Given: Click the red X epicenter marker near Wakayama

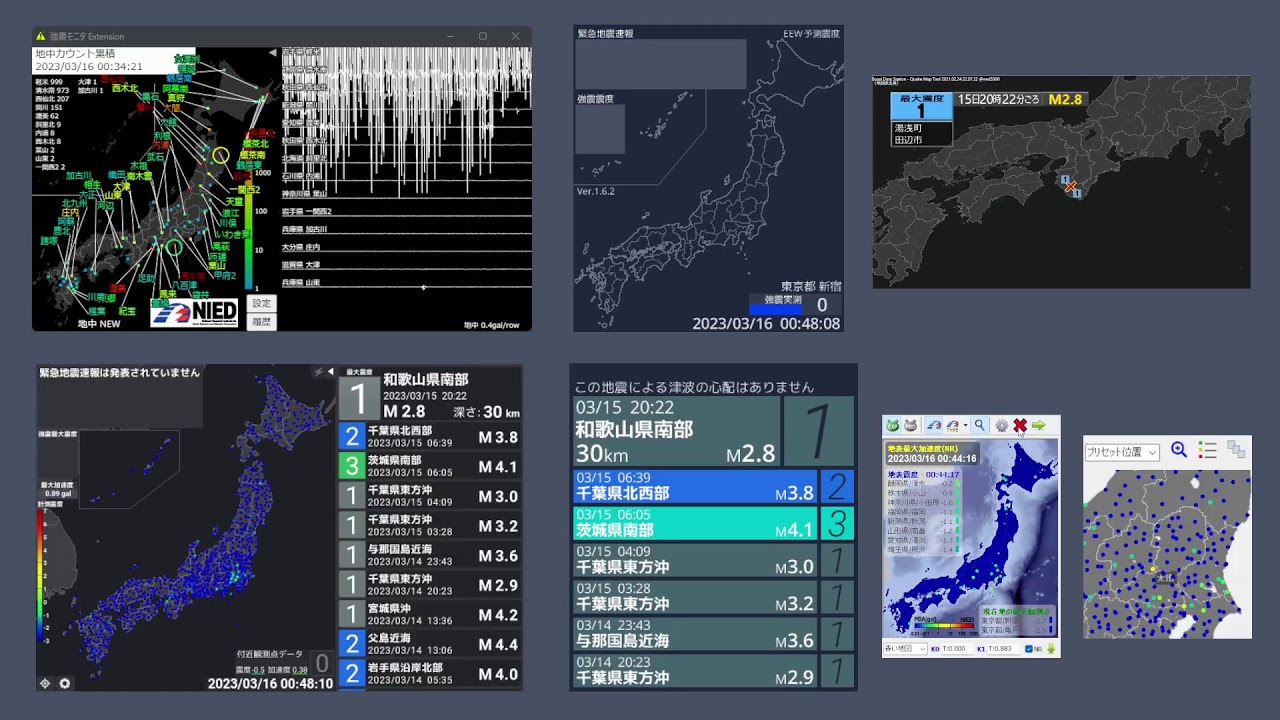Looking at the screenshot, I should click(x=1070, y=187).
